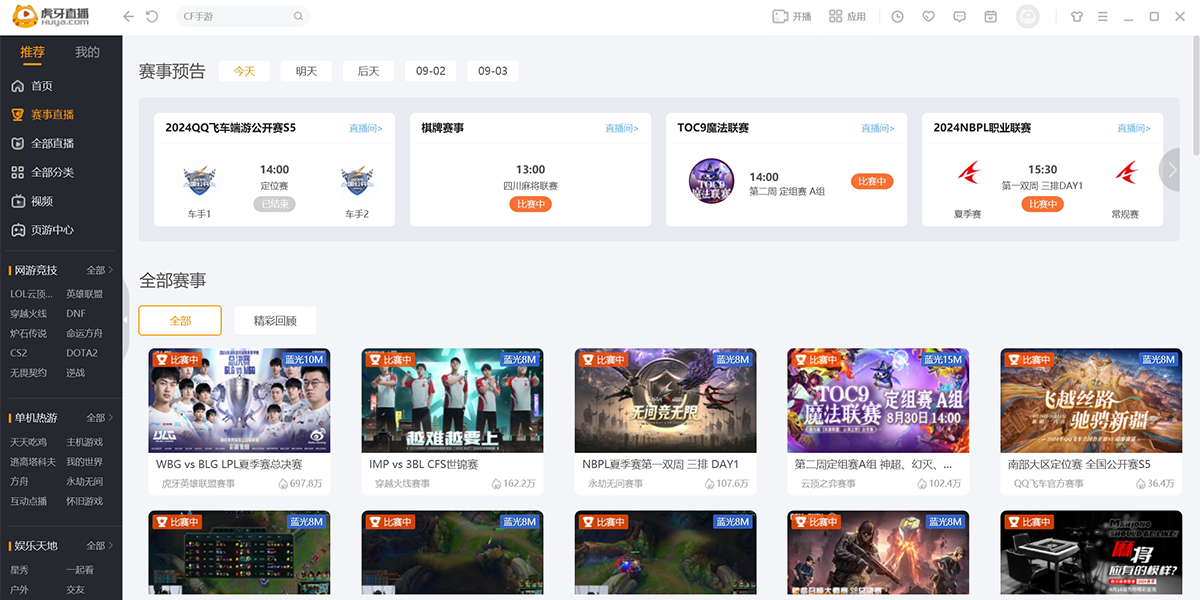This screenshot has height=600, width=1200.
Task: Expand 全部 next to 娱乐天地
Action: [x=99, y=546]
